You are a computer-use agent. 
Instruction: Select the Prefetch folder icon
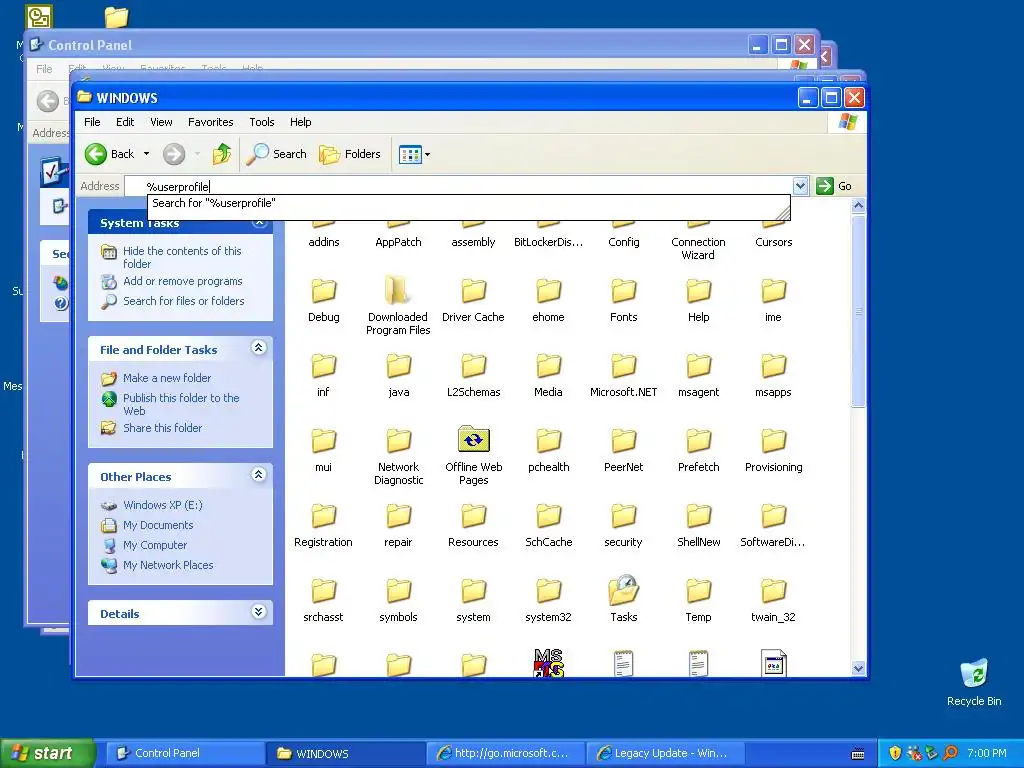[x=698, y=441]
